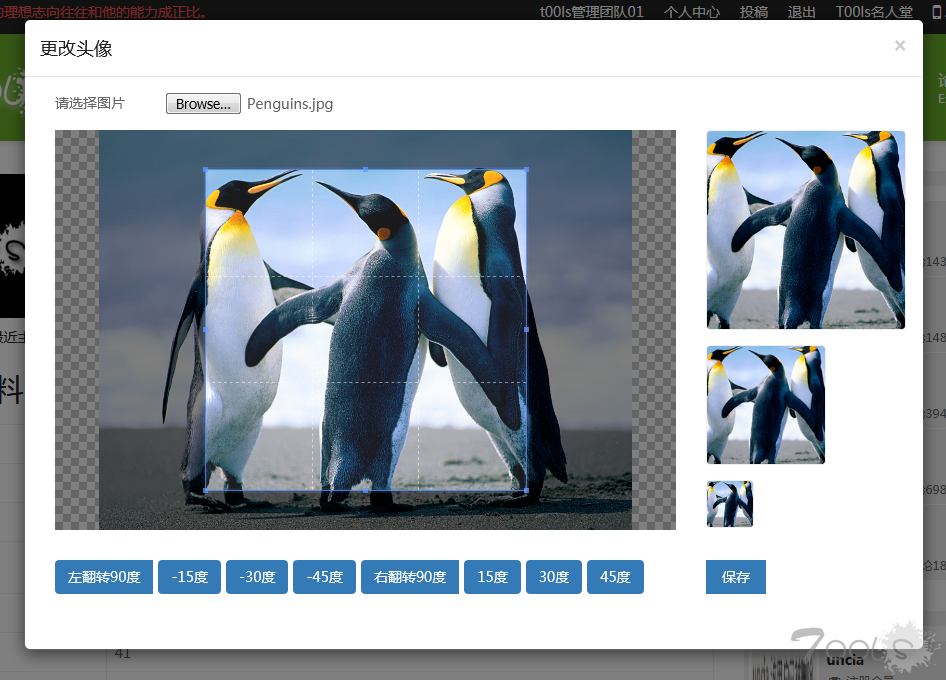Apply the -30度 rotation button

click(257, 577)
